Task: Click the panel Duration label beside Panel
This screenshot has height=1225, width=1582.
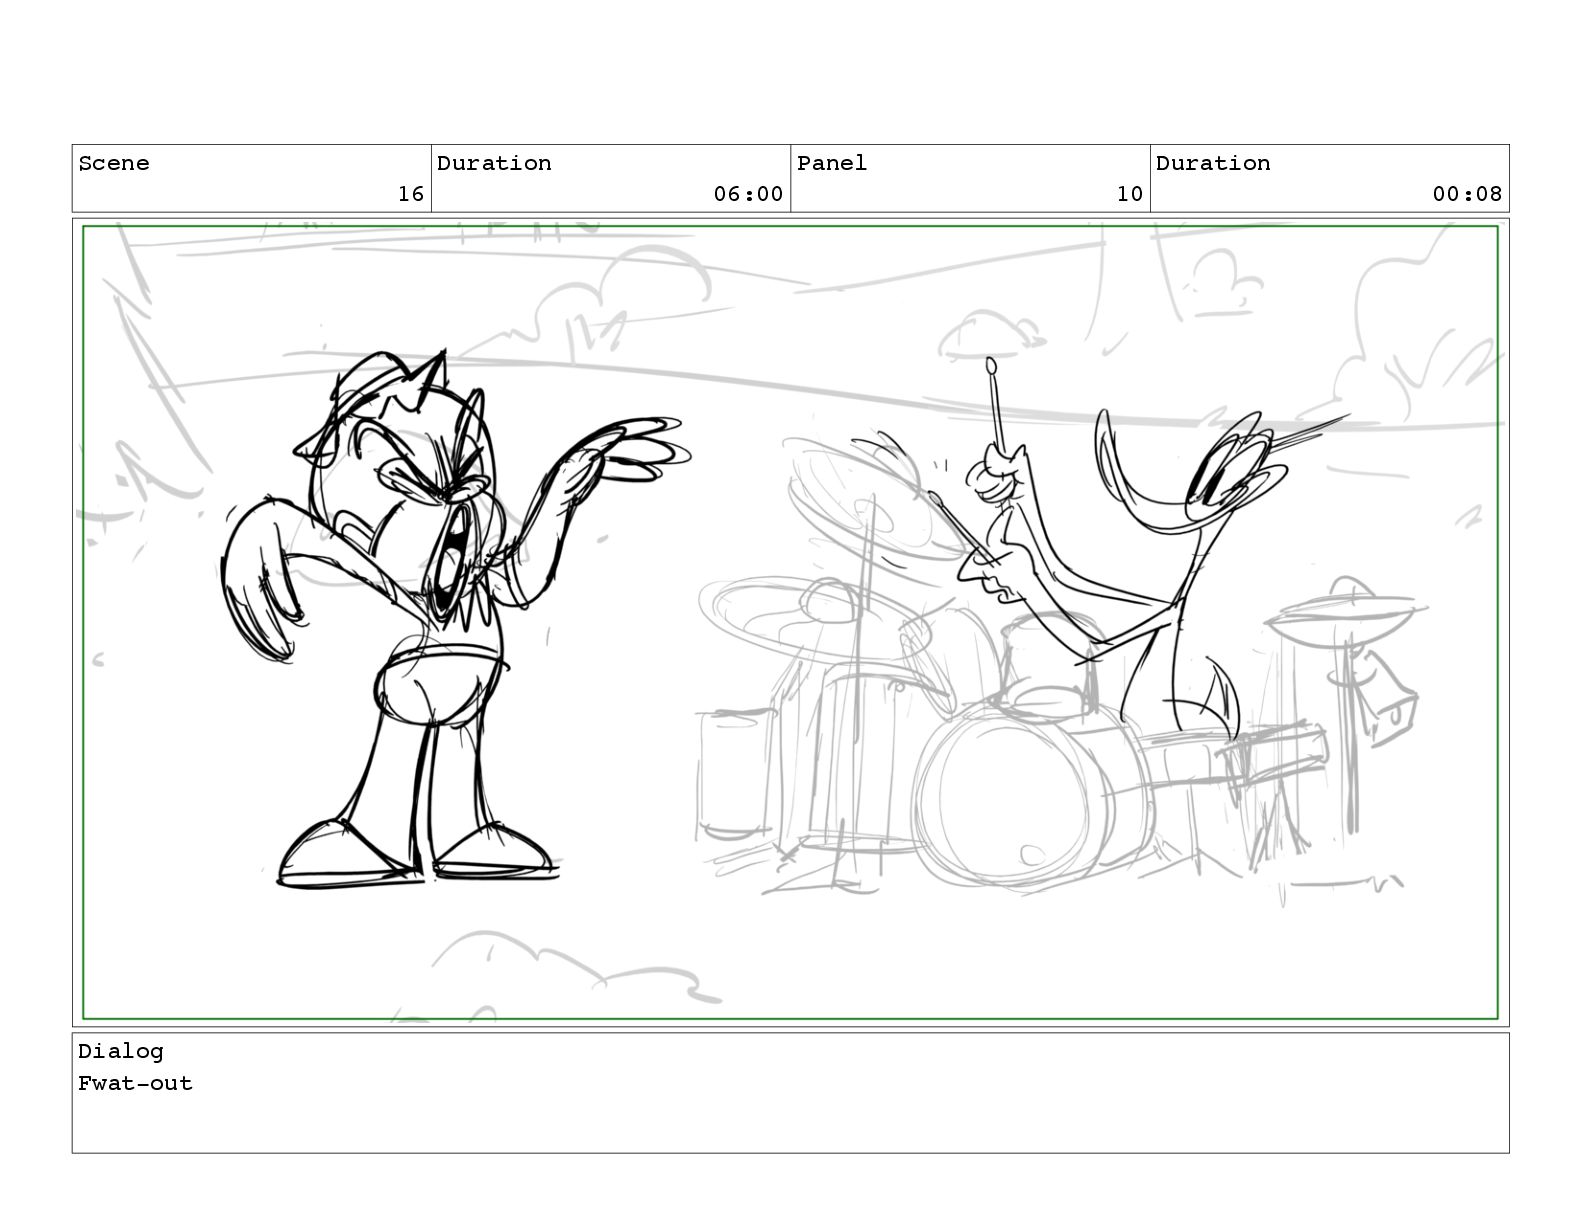Action: (1213, 163)
